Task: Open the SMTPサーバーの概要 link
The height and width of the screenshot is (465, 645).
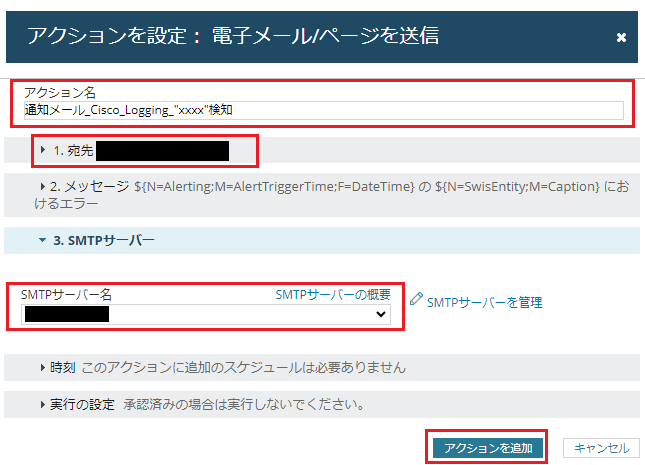Action: [333, 295]
